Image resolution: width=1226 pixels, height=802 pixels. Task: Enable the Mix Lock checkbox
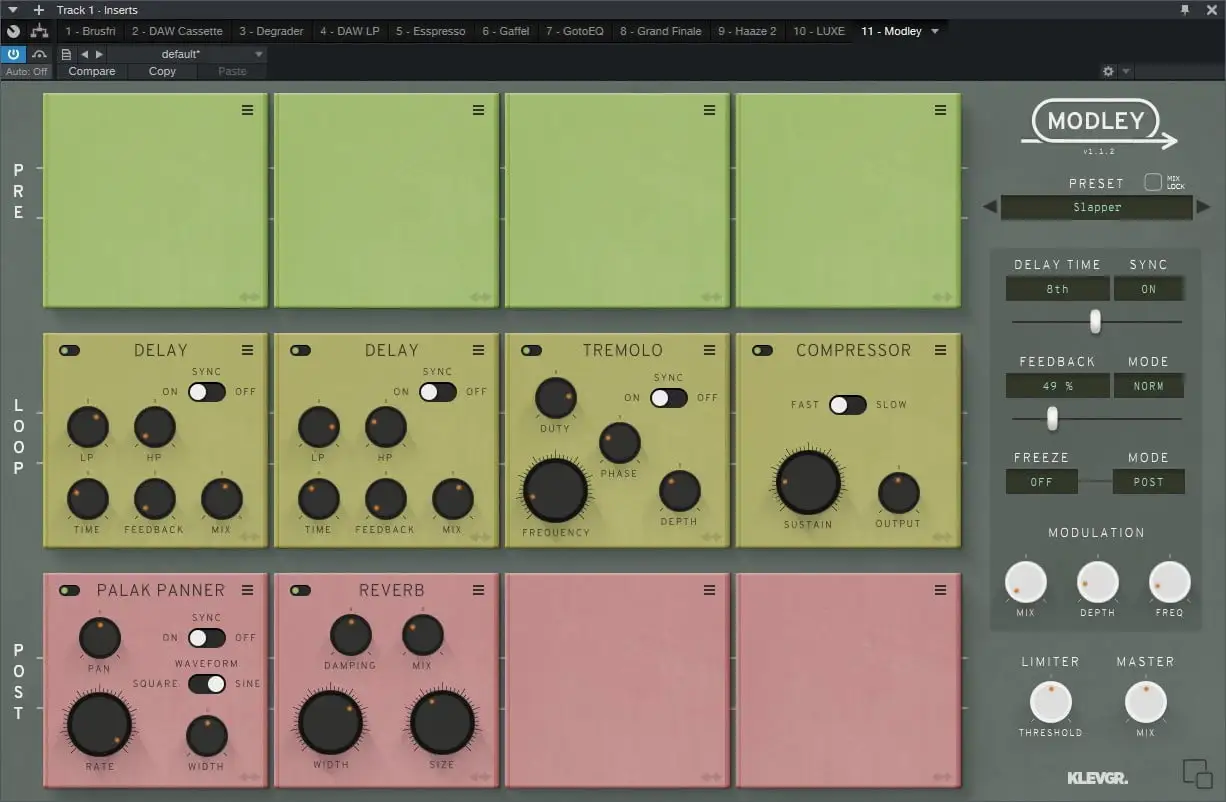tap(1153, 182)
